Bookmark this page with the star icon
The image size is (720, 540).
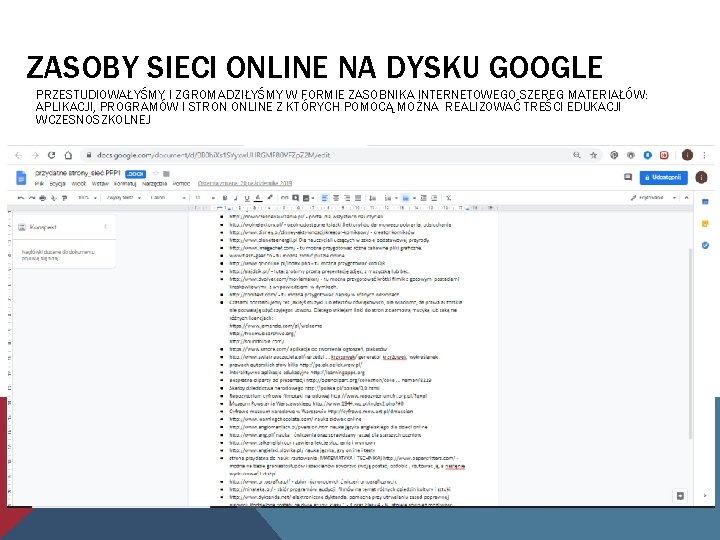(593, 155)
